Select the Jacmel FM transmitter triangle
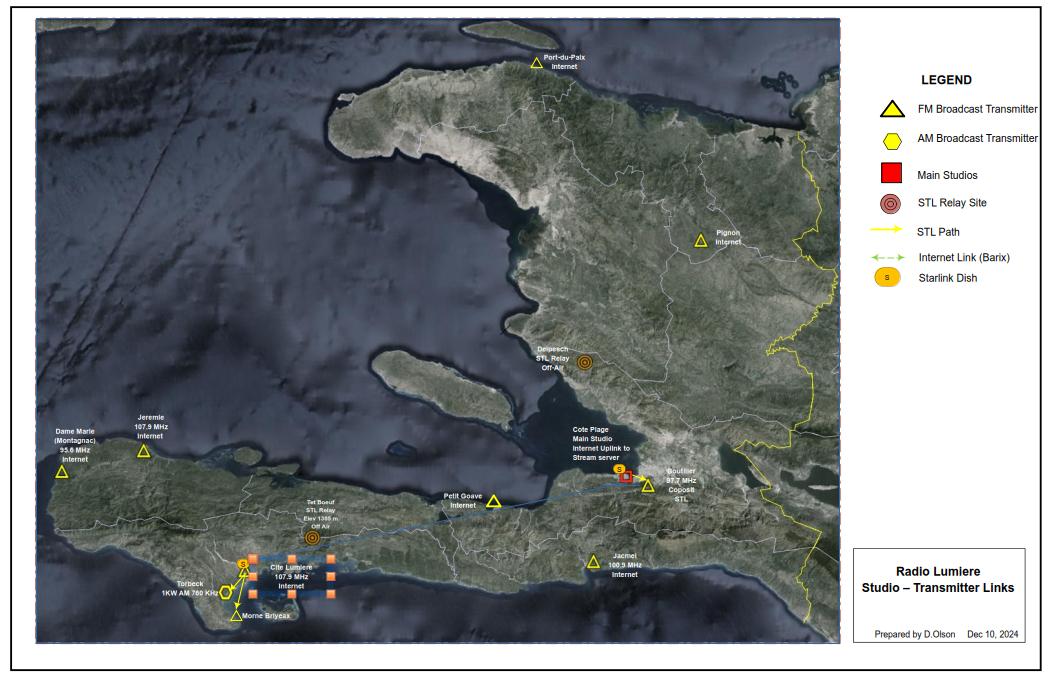The height and width of the screenshot is (675, 1048). tap(593, 562)
